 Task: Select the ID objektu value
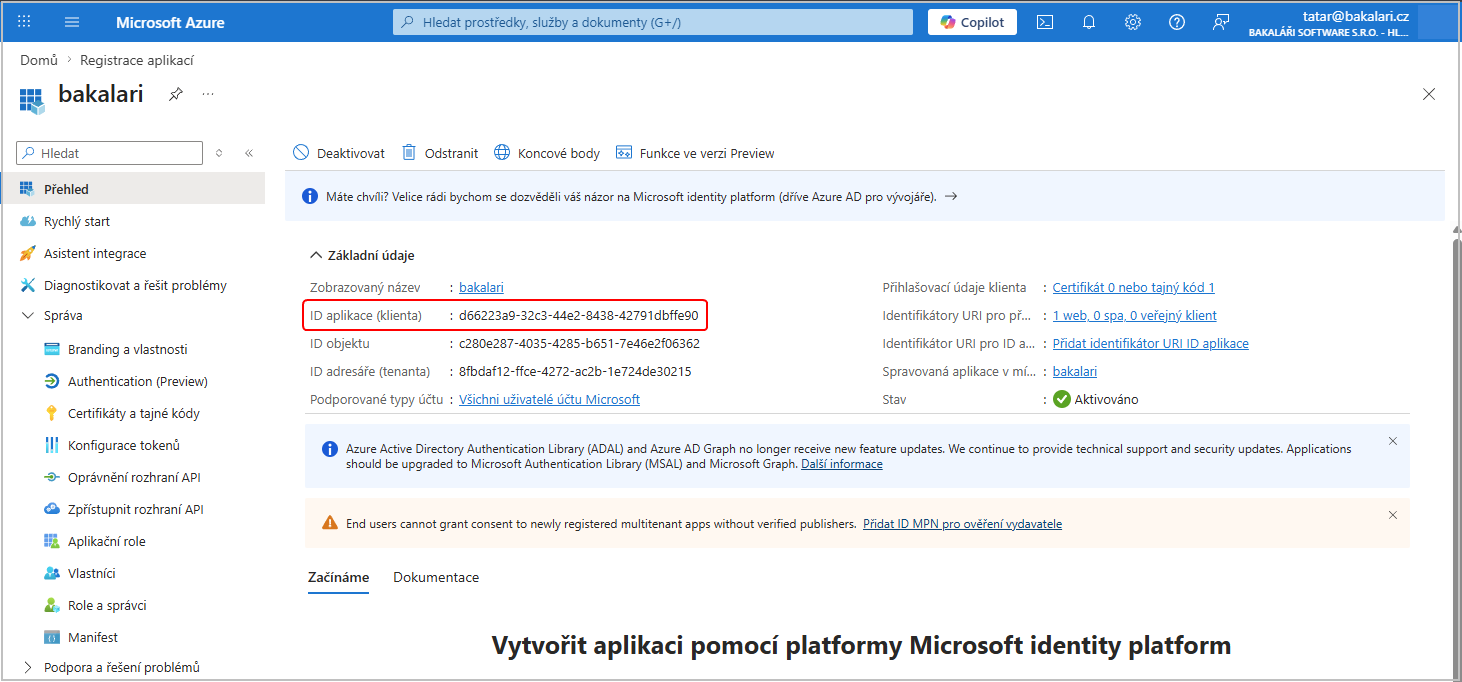(x=579, y=343)
